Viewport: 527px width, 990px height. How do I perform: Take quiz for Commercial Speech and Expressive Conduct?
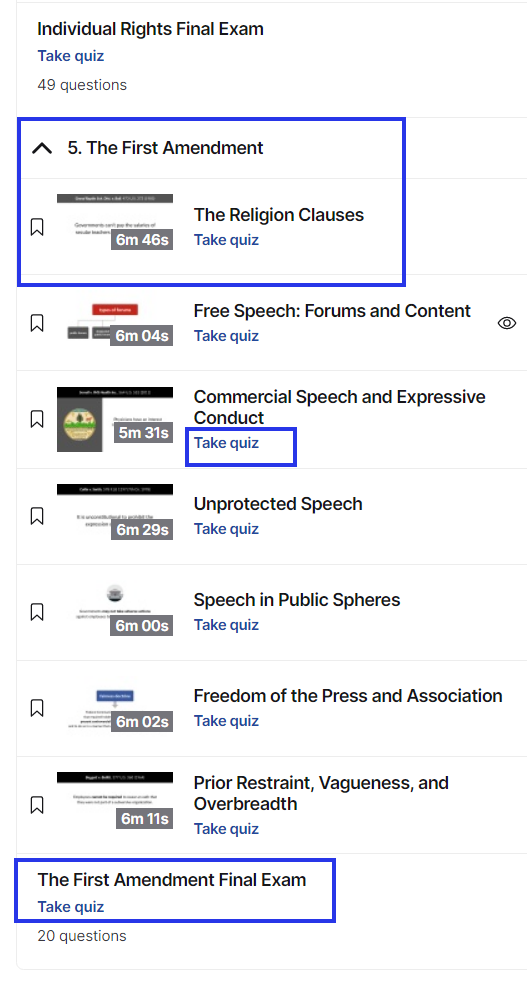[227, 443]
